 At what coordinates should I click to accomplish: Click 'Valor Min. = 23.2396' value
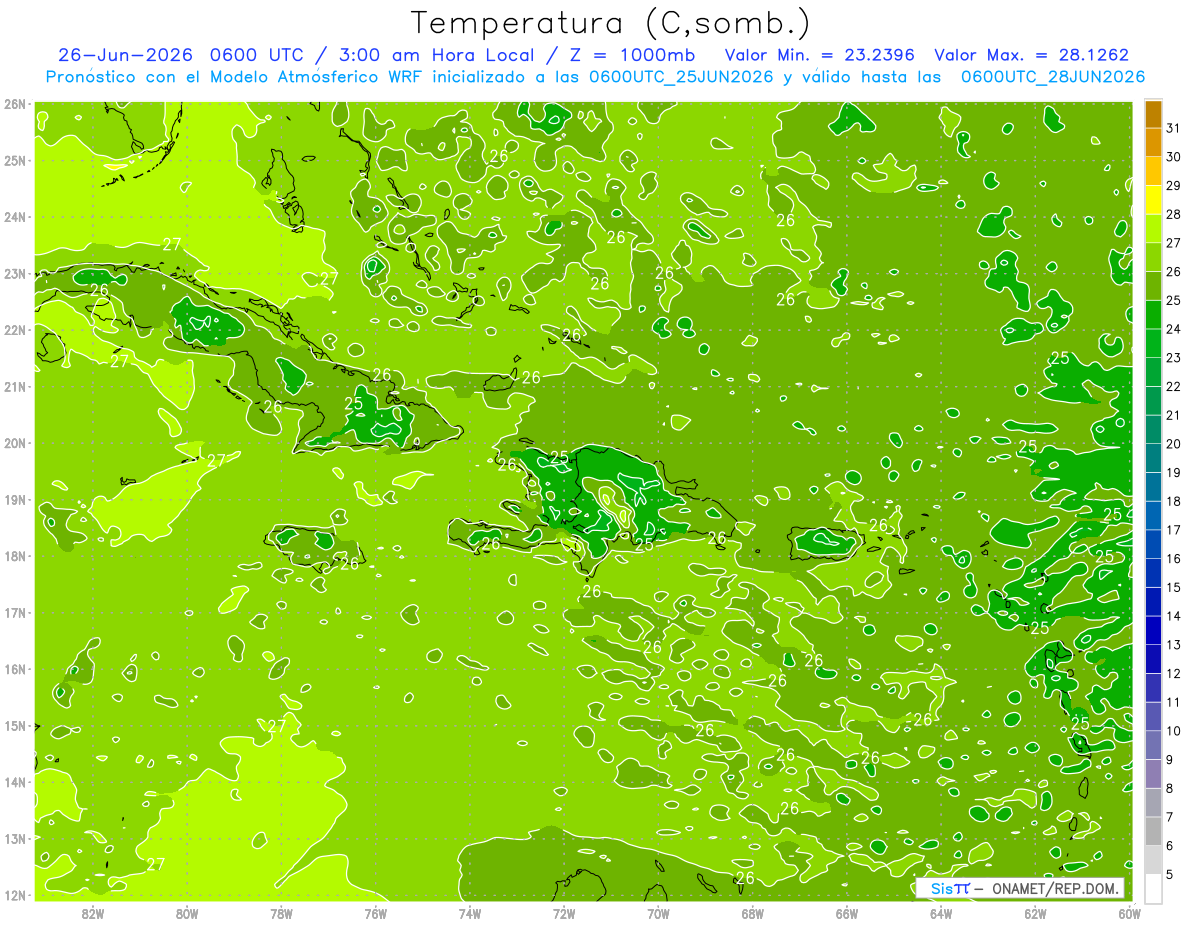pos(819,55)
